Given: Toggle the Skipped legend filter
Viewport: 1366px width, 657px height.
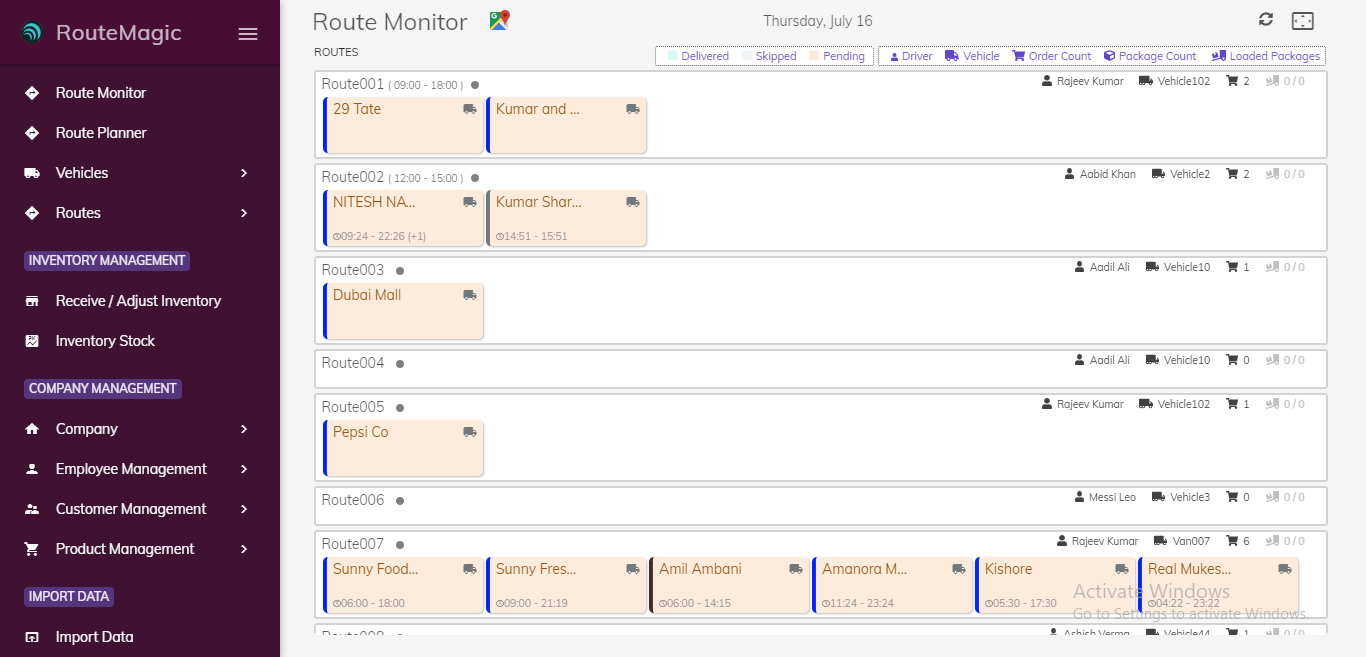Looking at the screenshot, I should (x=769, y=56).
